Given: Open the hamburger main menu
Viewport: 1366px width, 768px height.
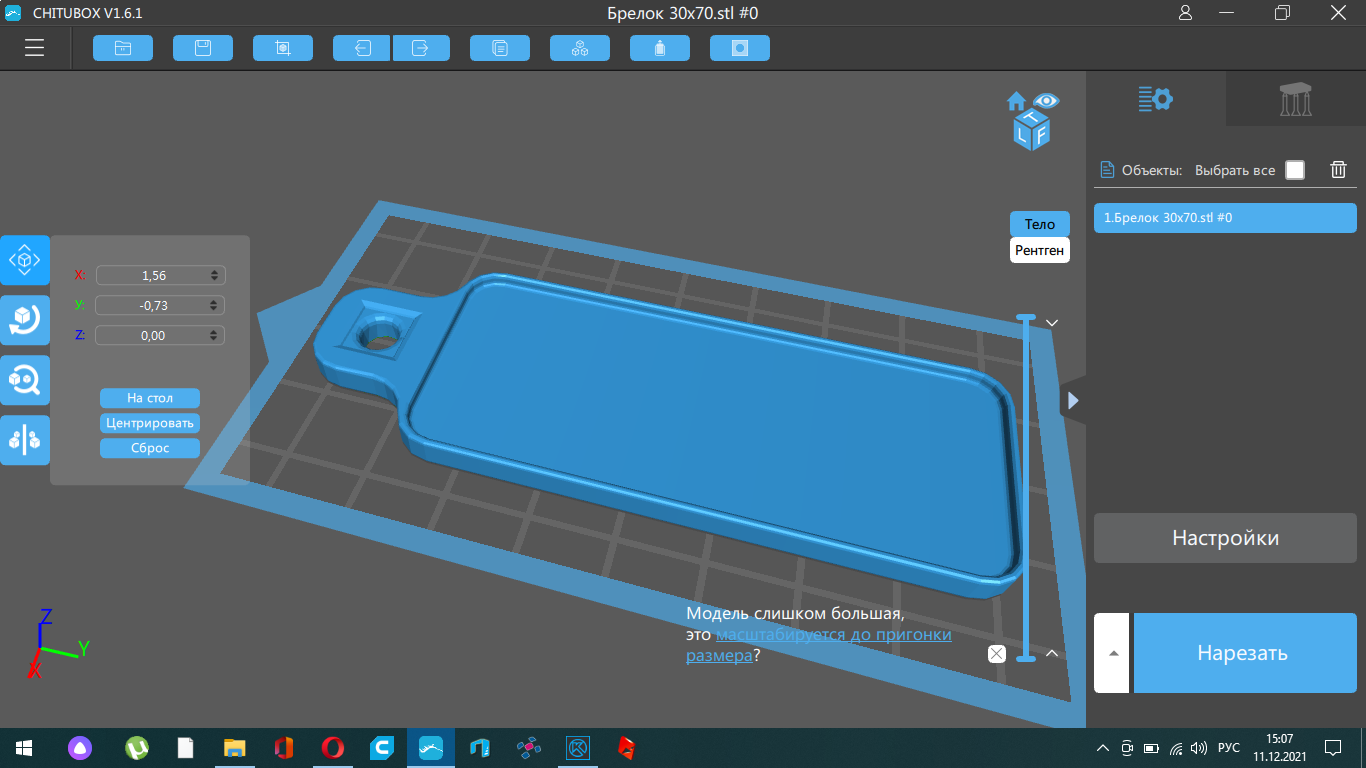Looking at the screenshot, I should (35, 48).
